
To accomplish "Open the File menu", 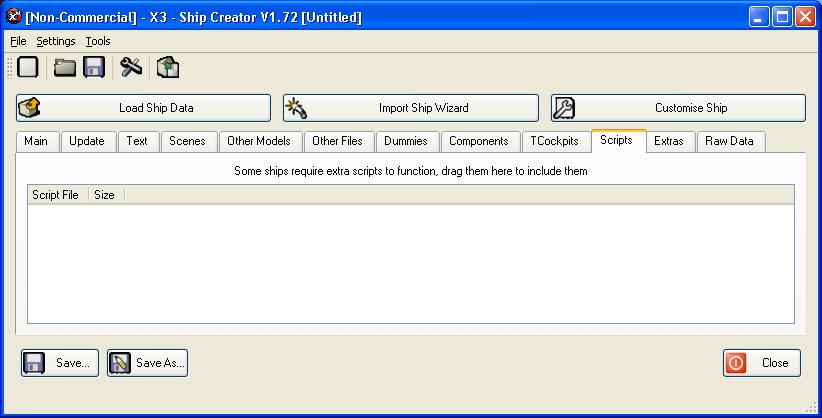I will [18, 41].
